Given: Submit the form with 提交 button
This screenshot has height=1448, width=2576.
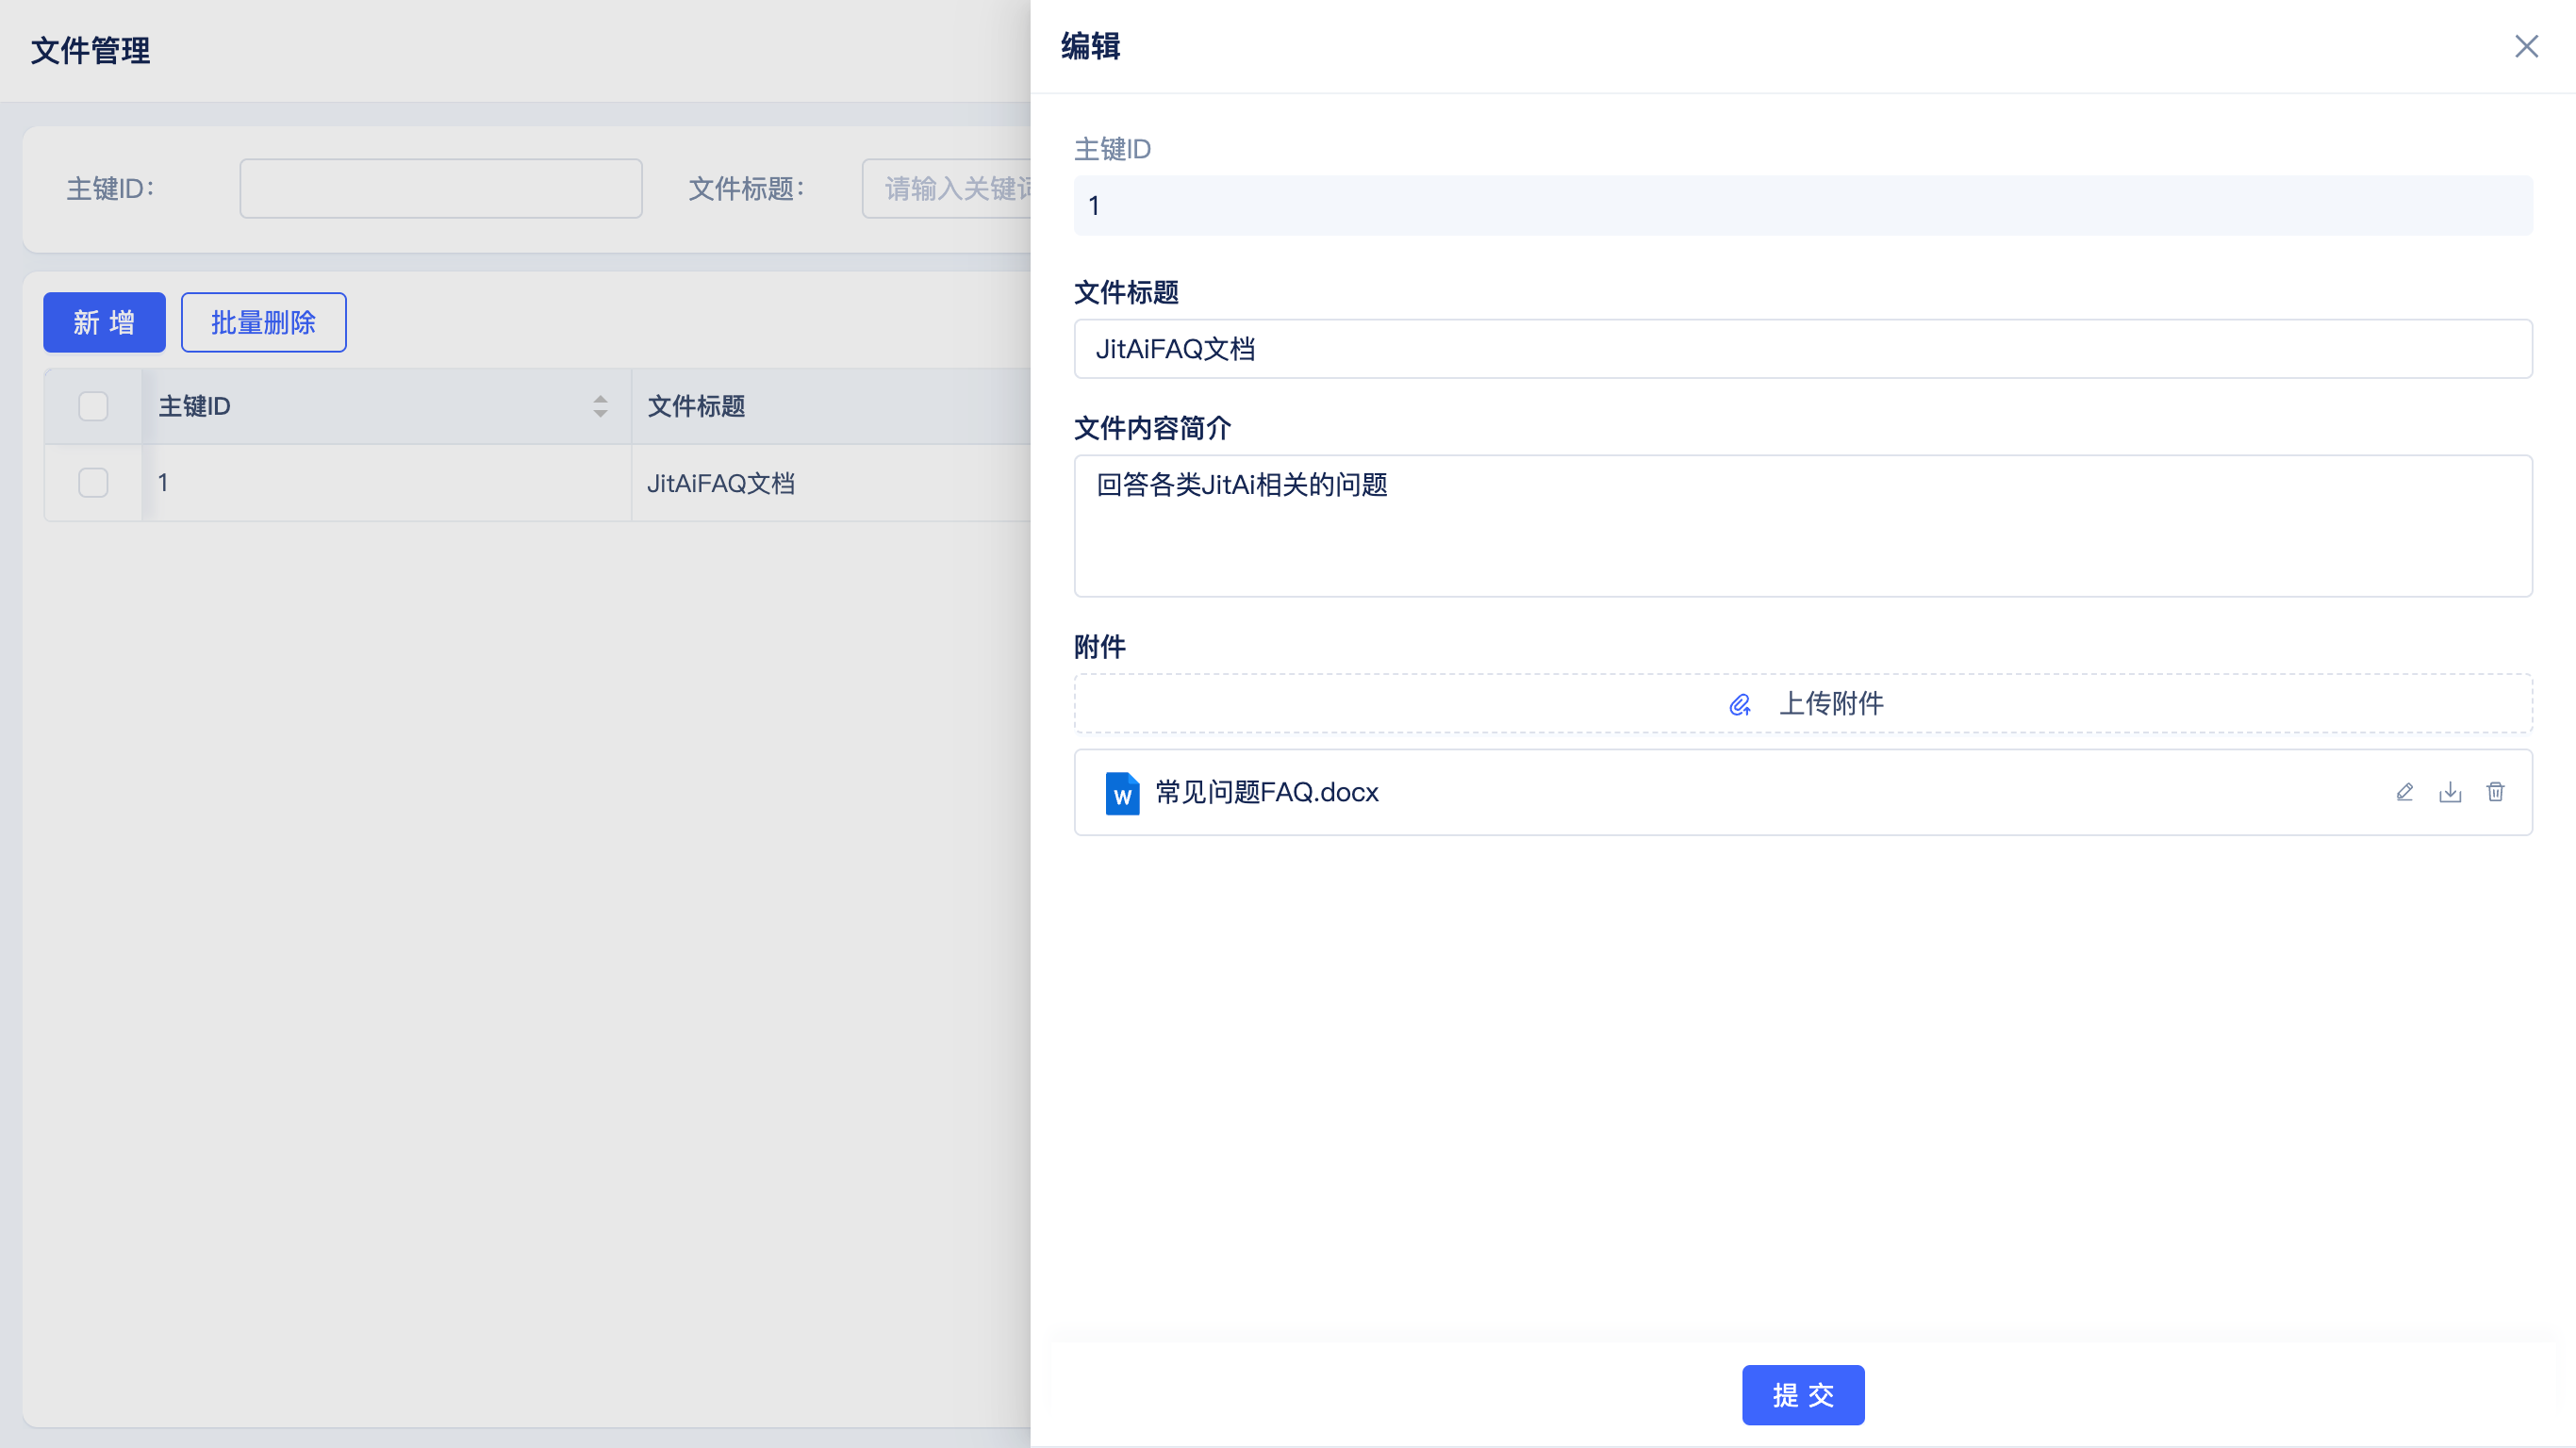Looking at the screenshot, I should pyautogui.click(x=1803, y=1395).
